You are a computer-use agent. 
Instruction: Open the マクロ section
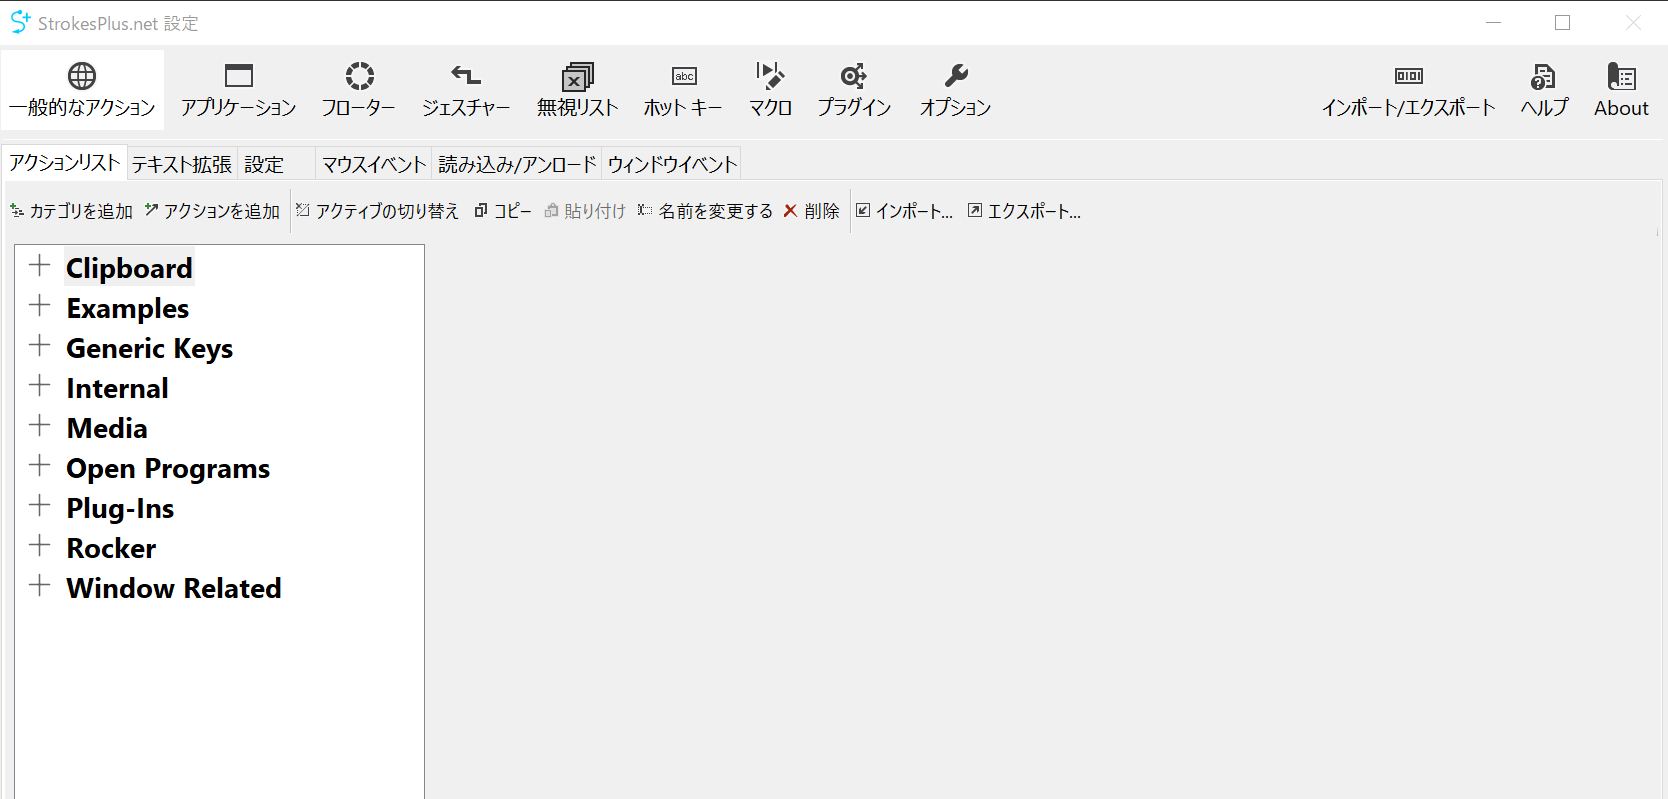(771, 90)
